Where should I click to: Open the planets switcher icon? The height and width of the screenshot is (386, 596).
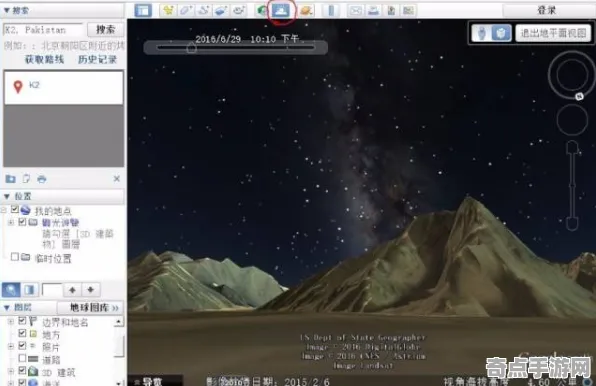click(306, 10)
